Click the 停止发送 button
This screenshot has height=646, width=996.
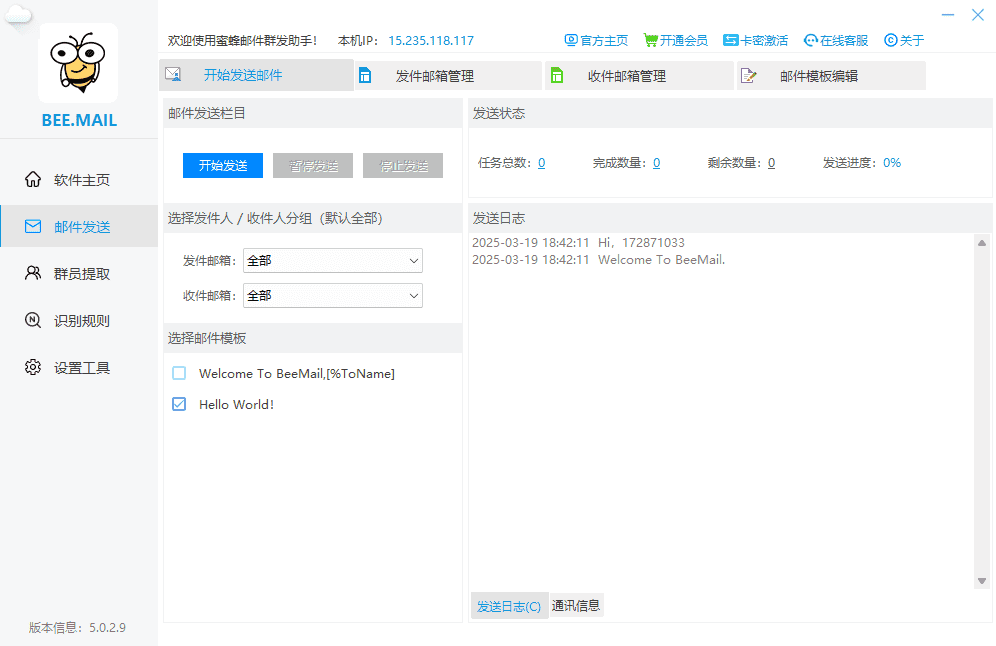click(403, 165)
